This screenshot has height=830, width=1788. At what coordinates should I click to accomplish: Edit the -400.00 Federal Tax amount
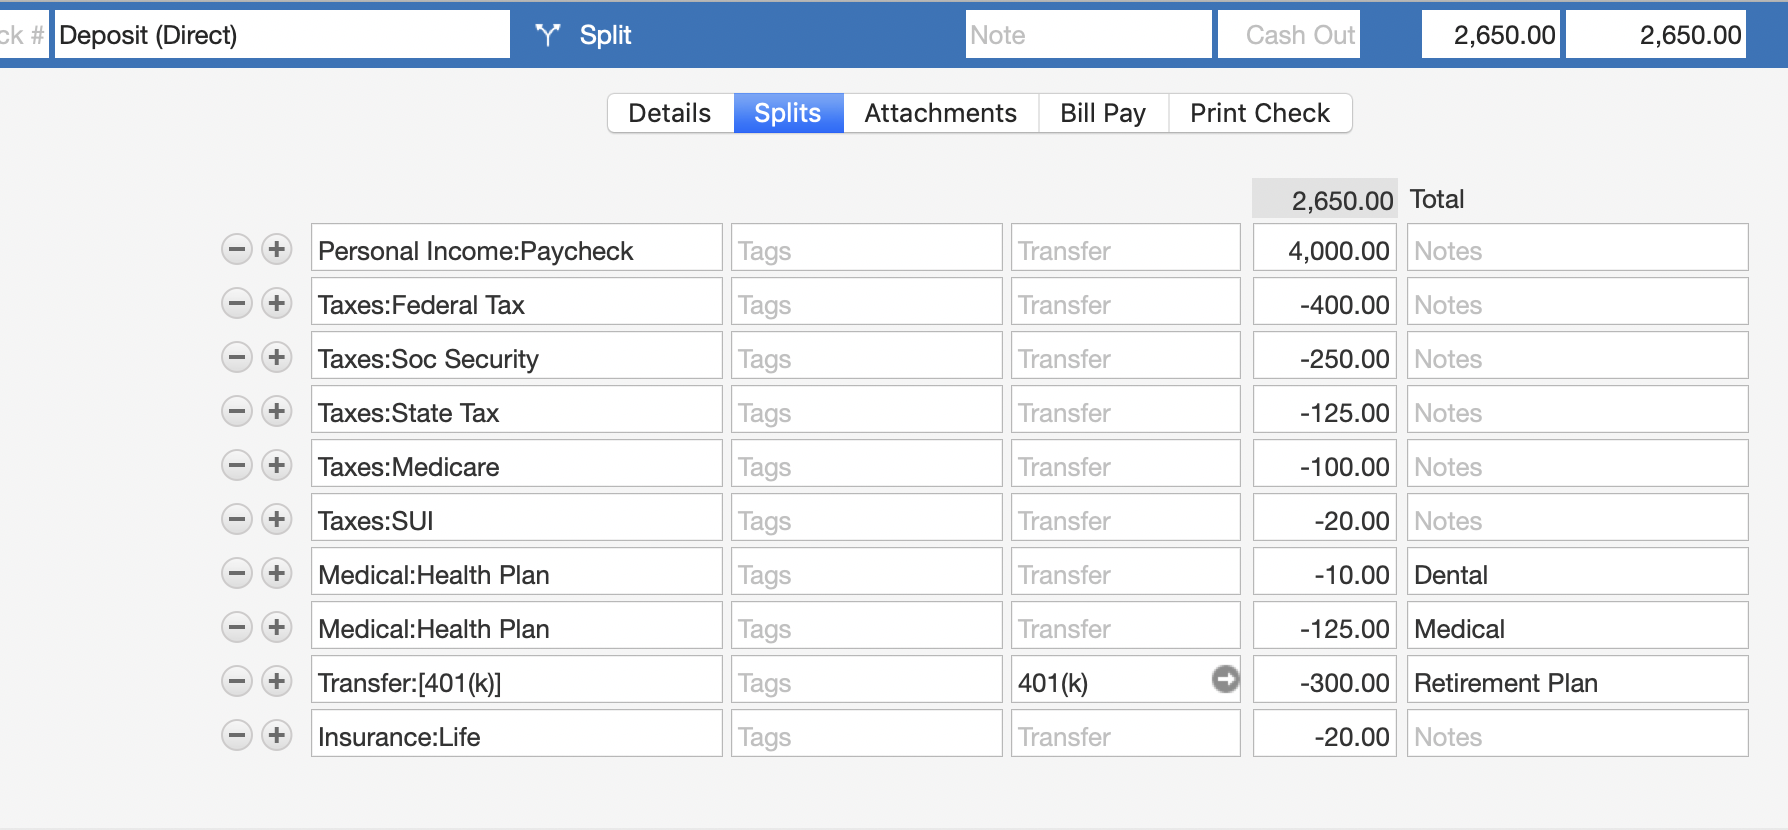(x=1324, y=301)
